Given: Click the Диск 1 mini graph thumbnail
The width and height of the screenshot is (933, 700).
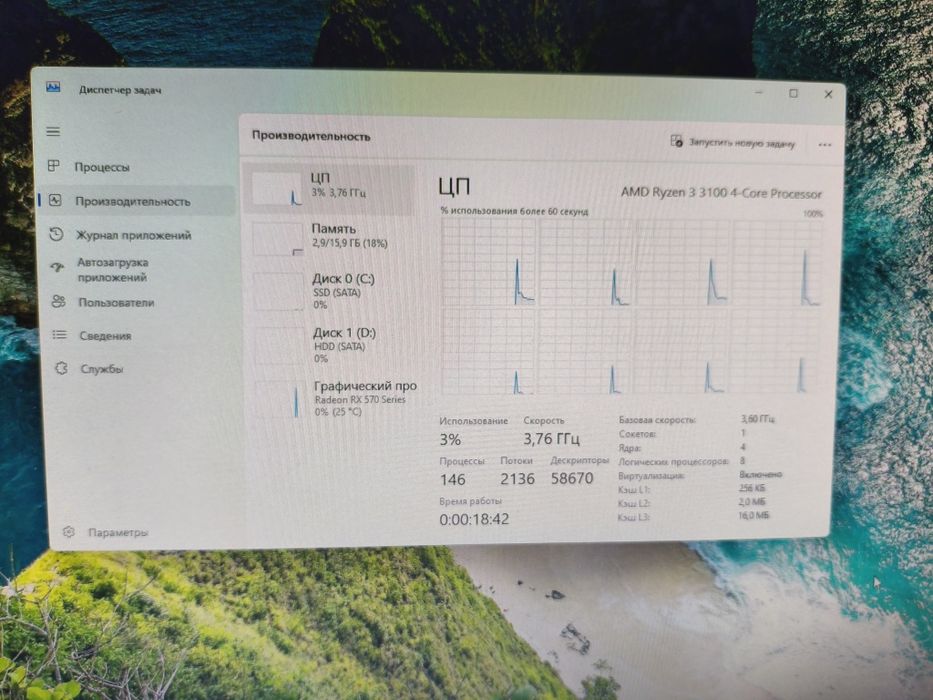Looking at the screenshot, I should [280, 345].
